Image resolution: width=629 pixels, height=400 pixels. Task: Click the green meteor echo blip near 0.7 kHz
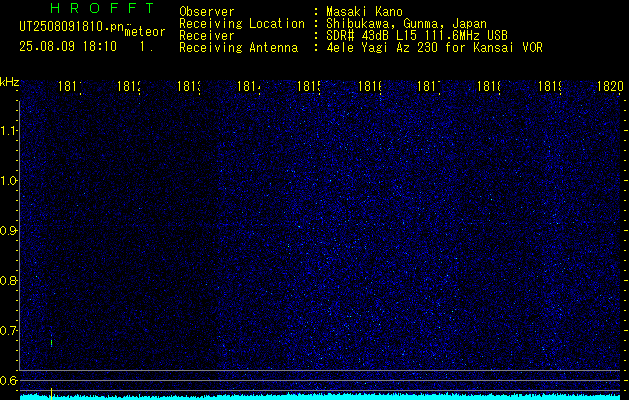pos(51,343)
